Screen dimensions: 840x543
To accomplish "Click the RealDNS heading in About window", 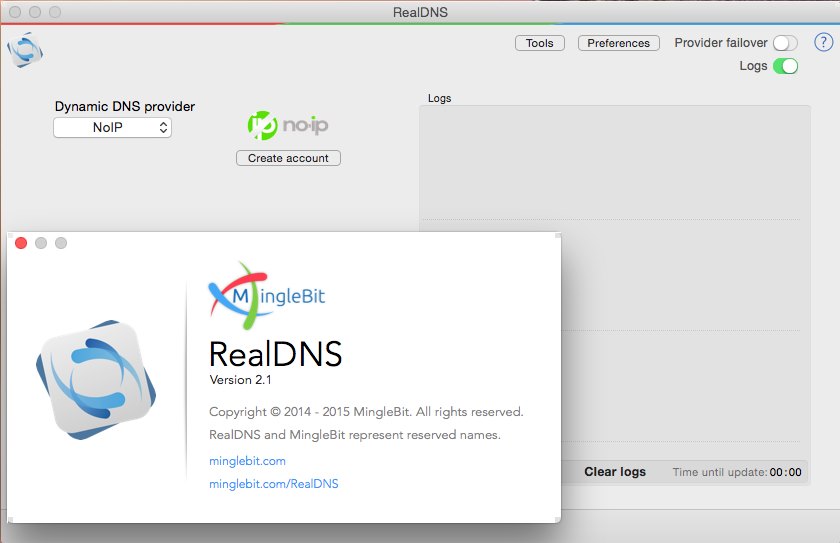I will [275, 354].
